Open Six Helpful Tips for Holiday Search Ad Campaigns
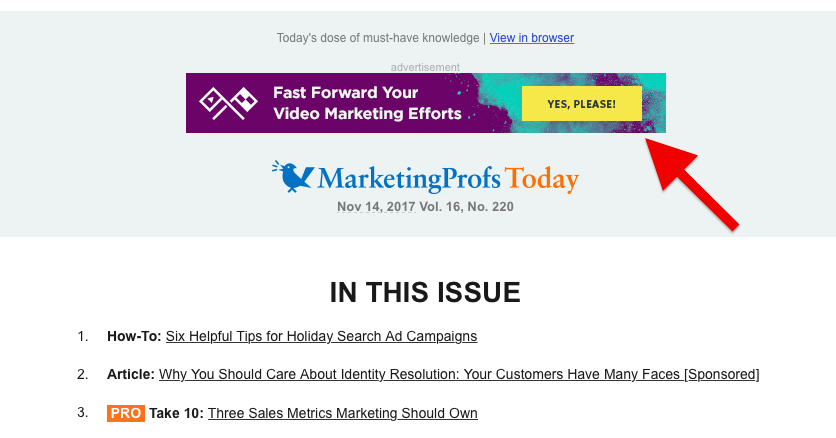 [x=321, y=336]
